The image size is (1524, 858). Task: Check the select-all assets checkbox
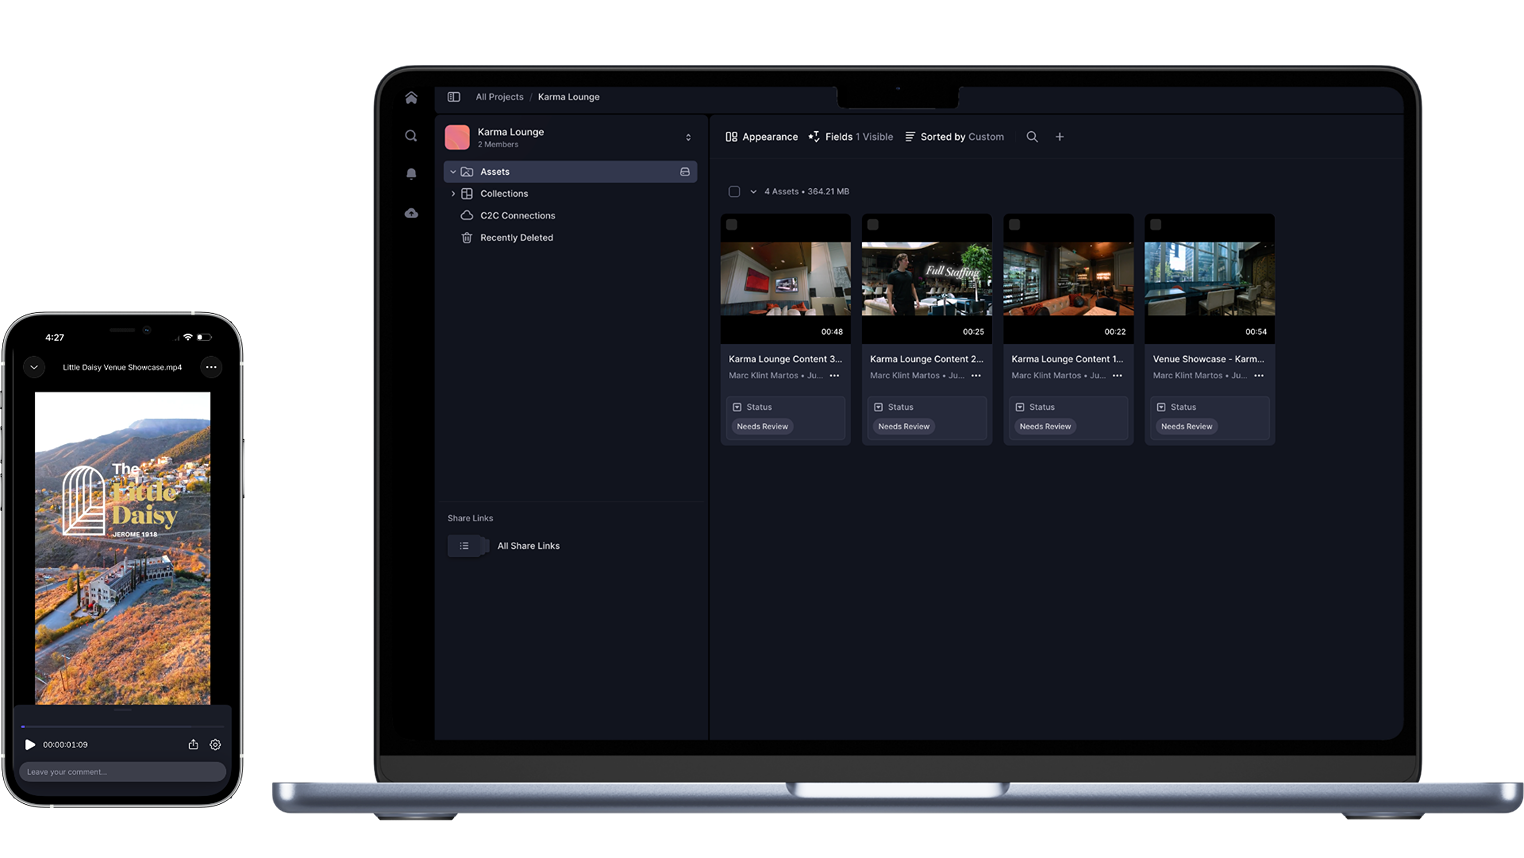click(x=734, y=192)
